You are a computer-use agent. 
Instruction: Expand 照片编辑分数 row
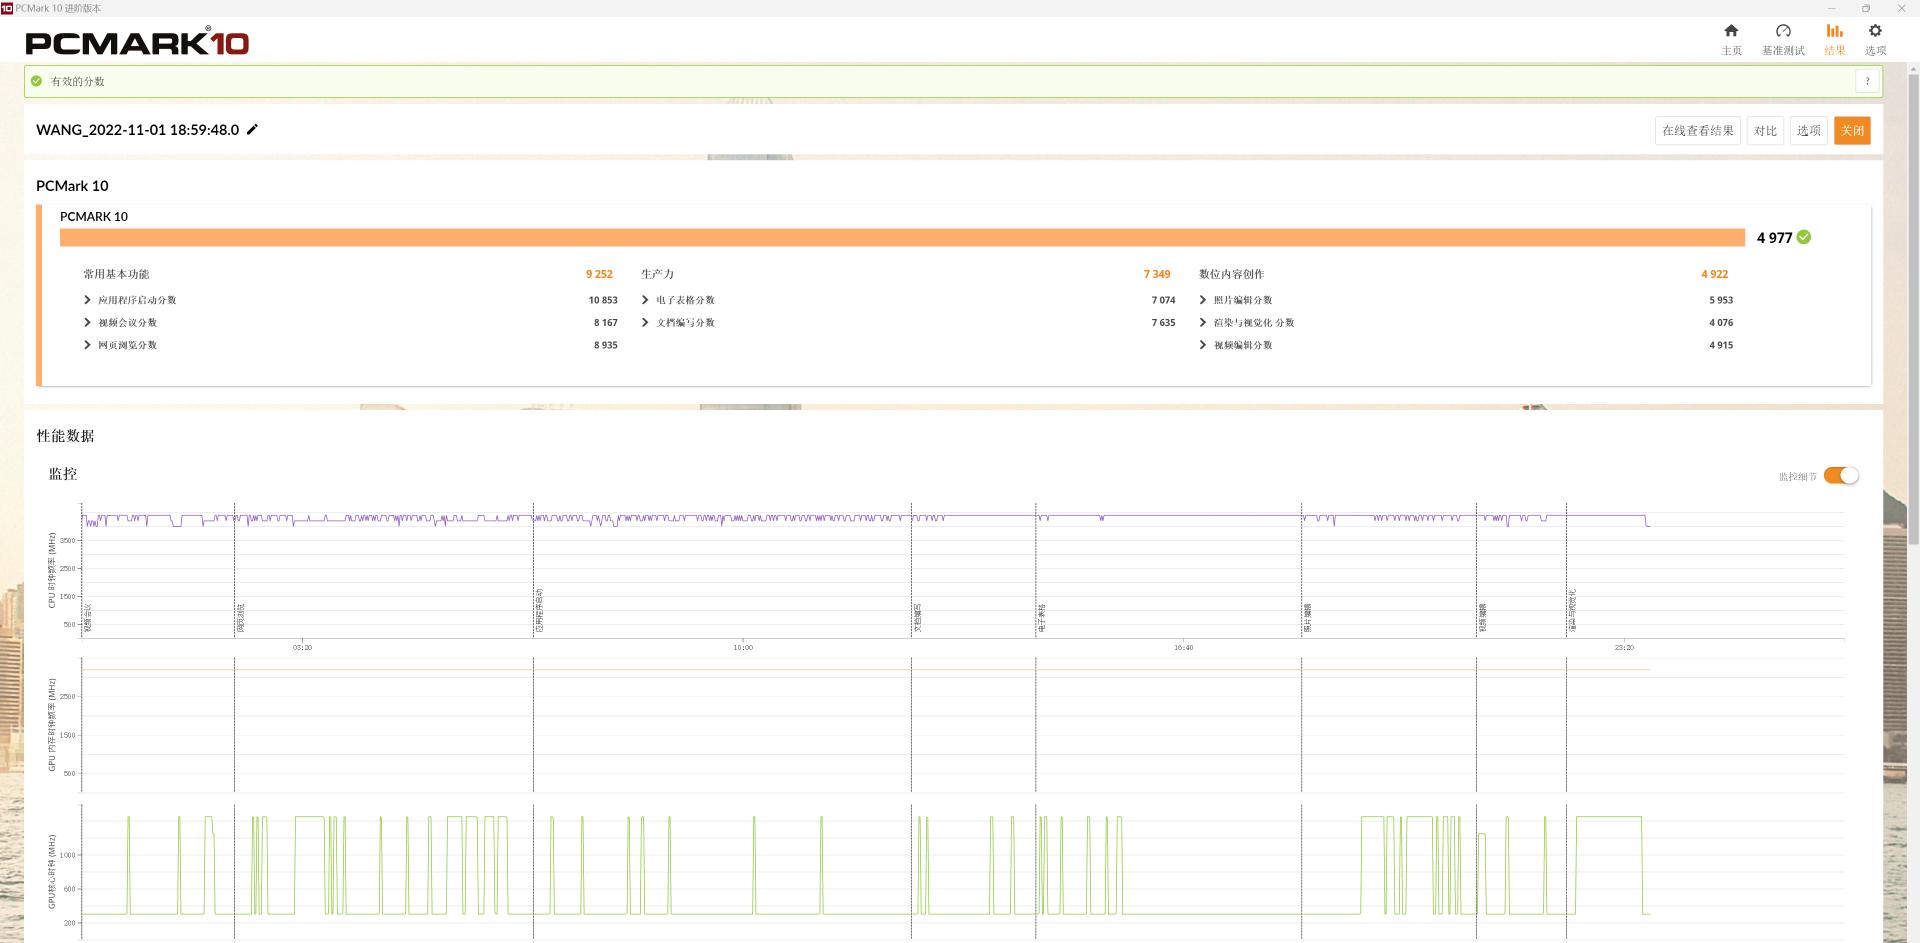pos(1203,300)
